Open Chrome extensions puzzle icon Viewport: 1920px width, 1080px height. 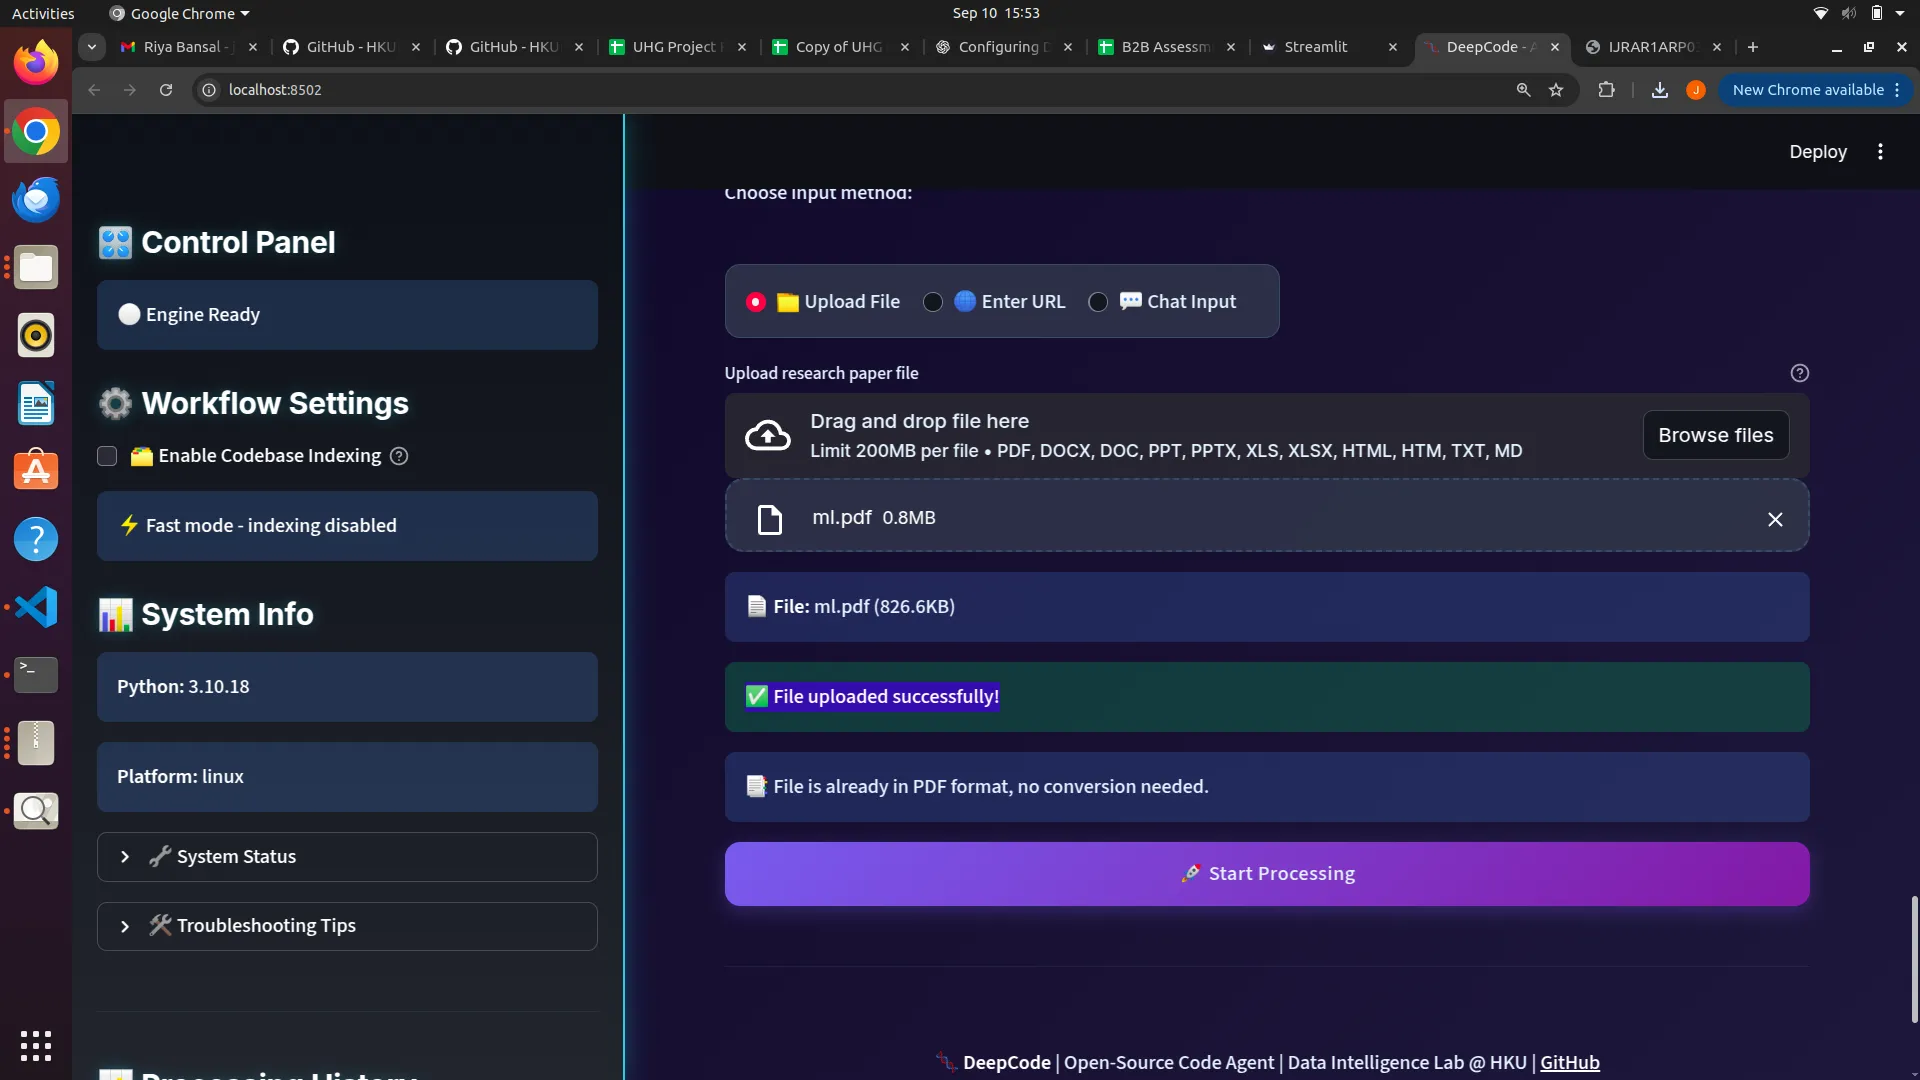pyautogui.click(x=1606, y=90)
